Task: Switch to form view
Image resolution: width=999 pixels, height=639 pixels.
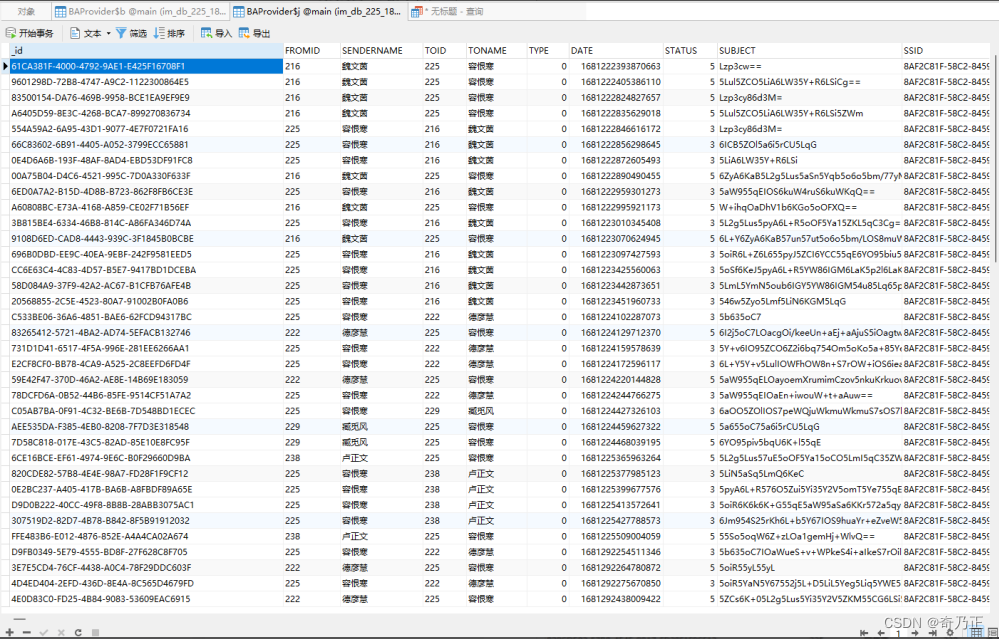Action: [x=992, y=633]
